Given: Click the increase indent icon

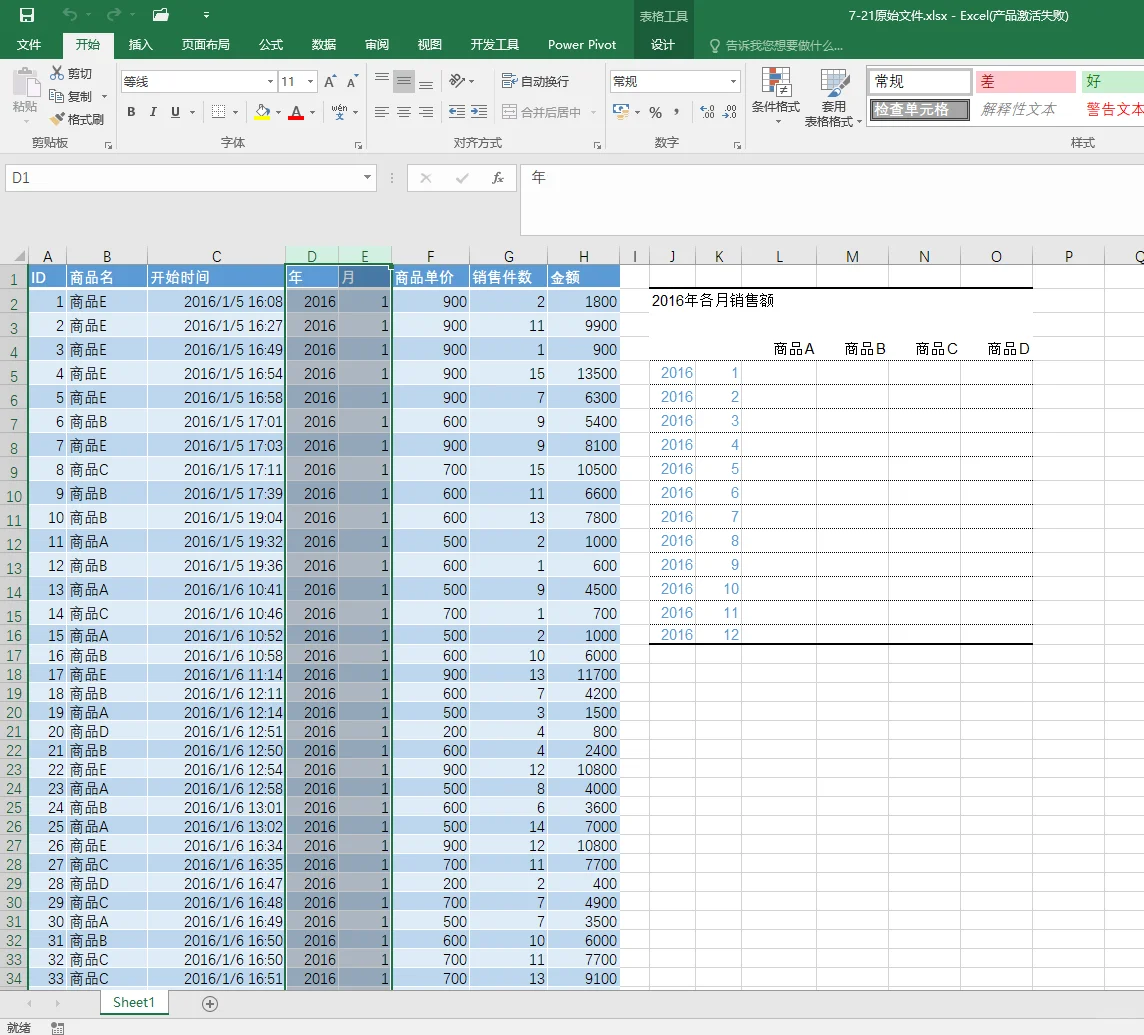Looking at the screenshot, I should 479,112.
